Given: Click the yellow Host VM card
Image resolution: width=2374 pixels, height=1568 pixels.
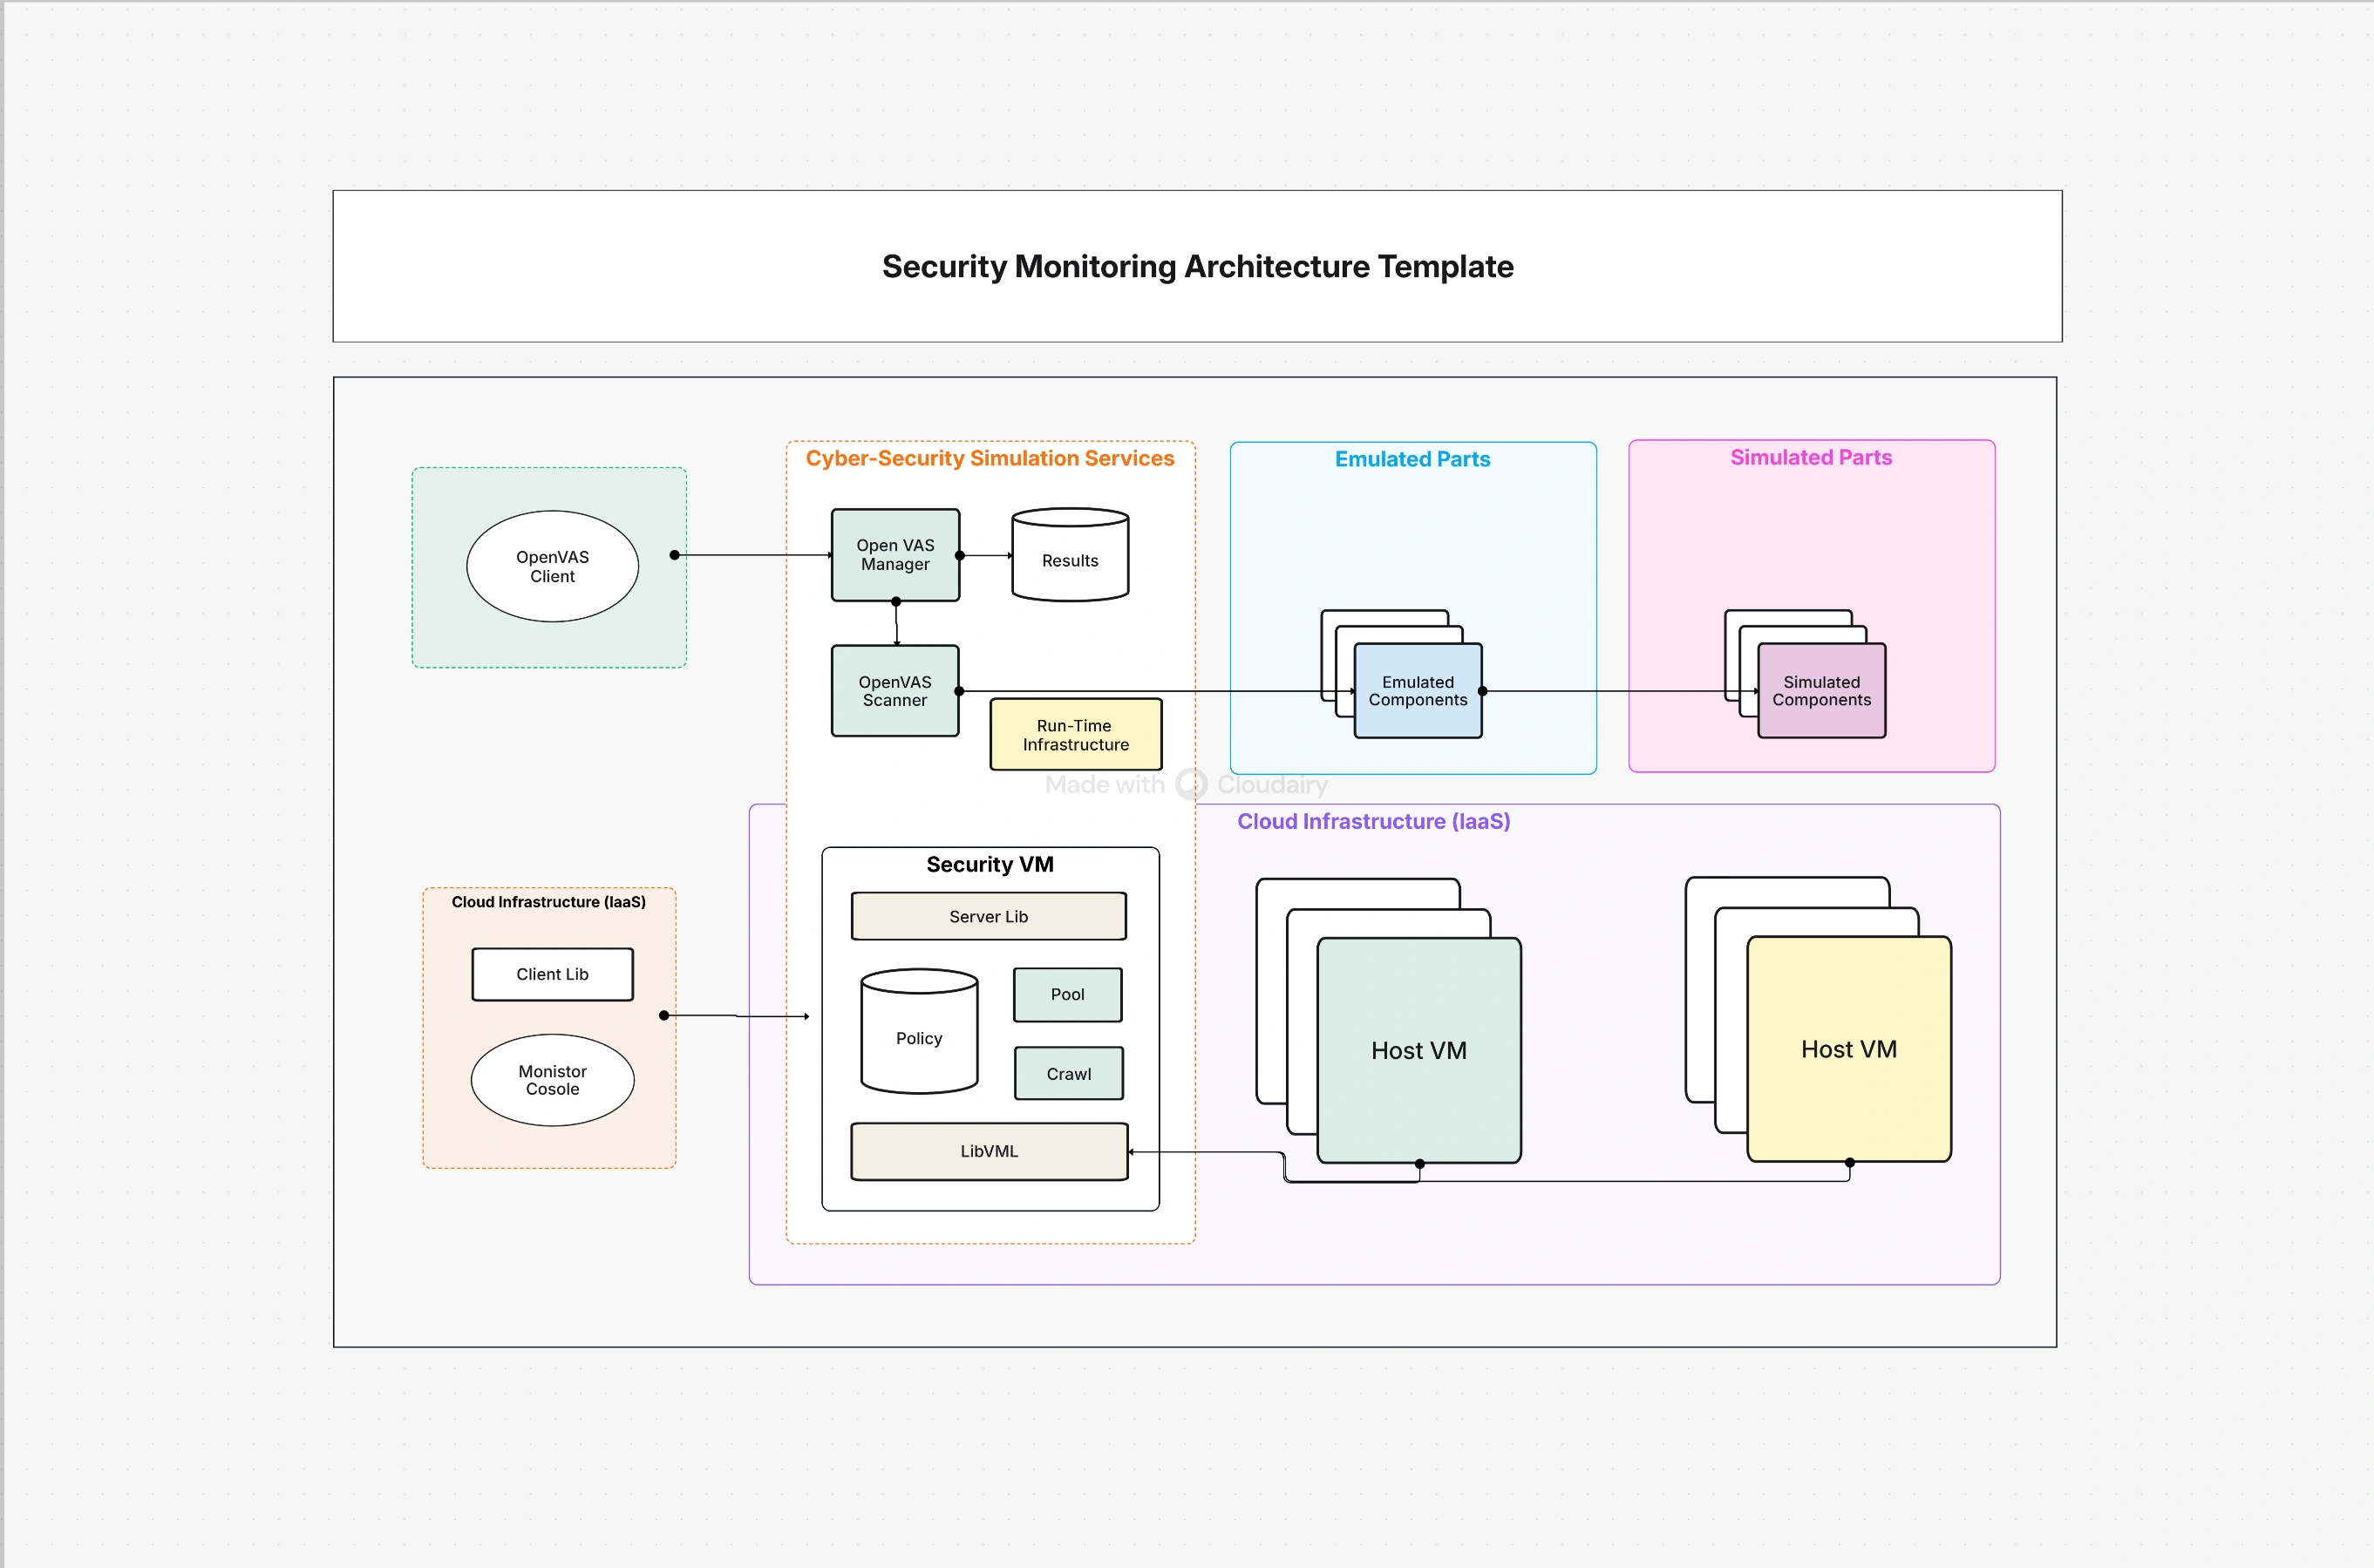Looking at the screenshot, I should 1848,1049.
